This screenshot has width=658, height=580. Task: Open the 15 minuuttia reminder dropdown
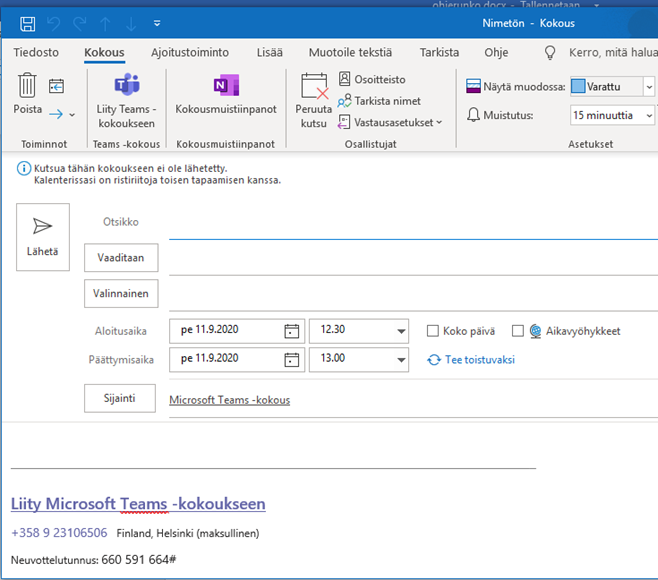pos(649,115)
